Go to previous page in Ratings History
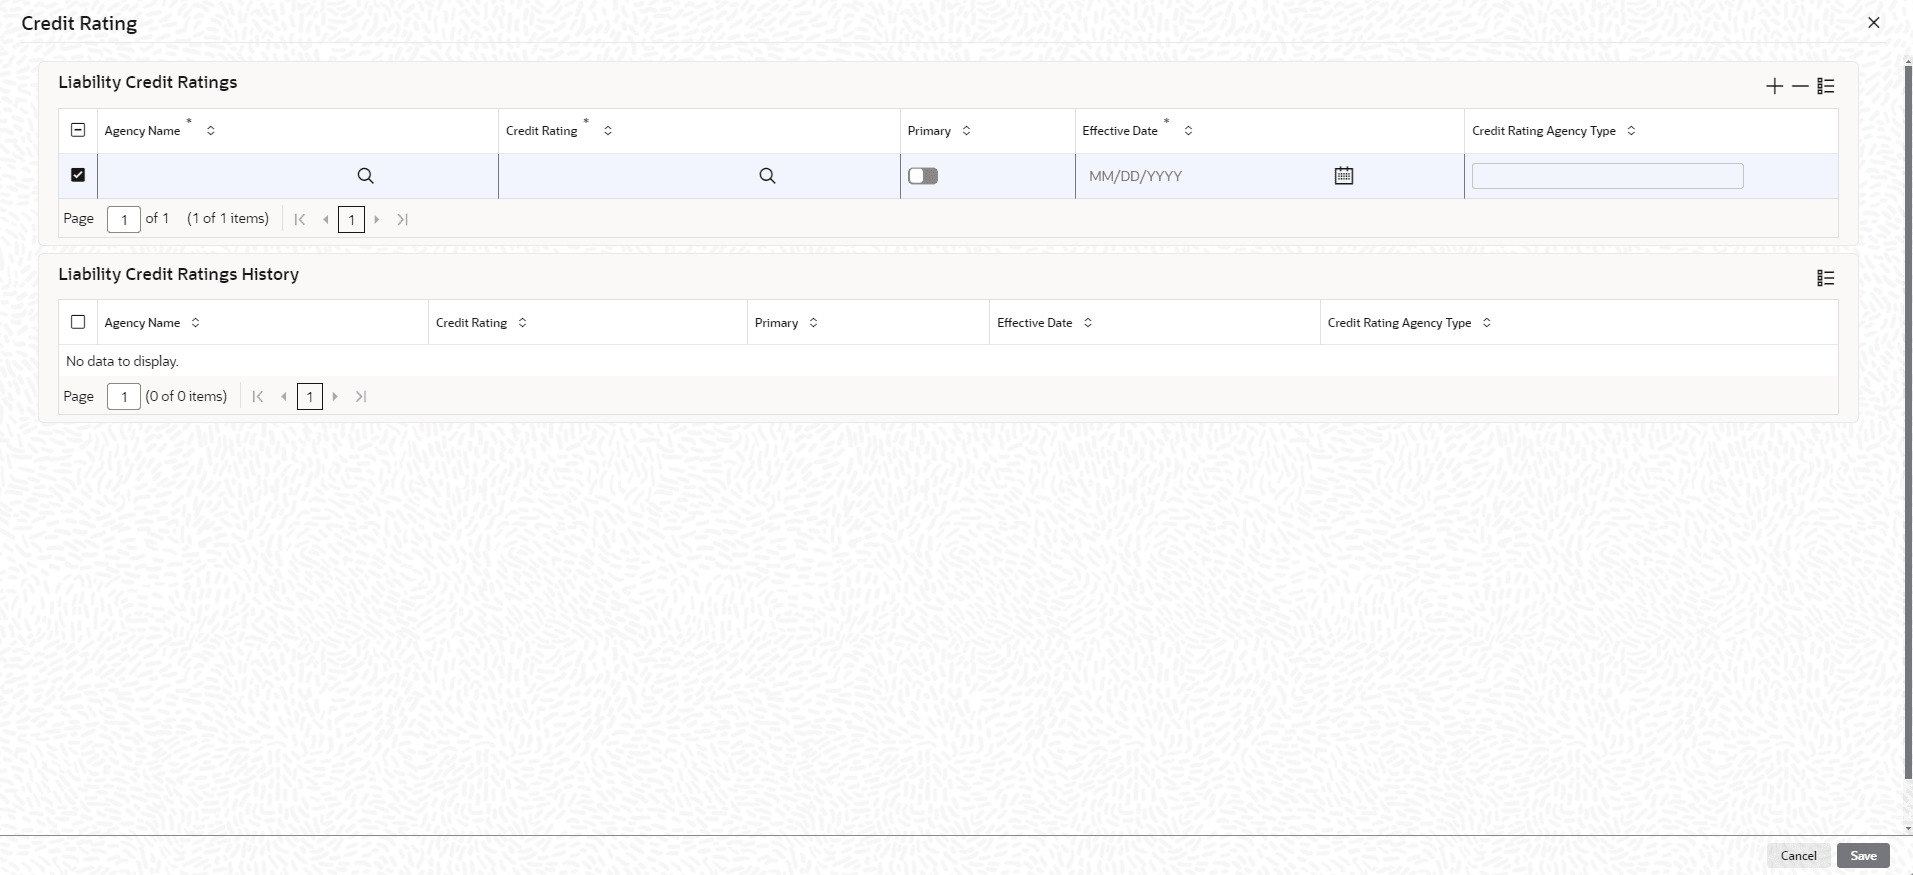This screenshot has width=1913, height=875. tap(284, 397)
